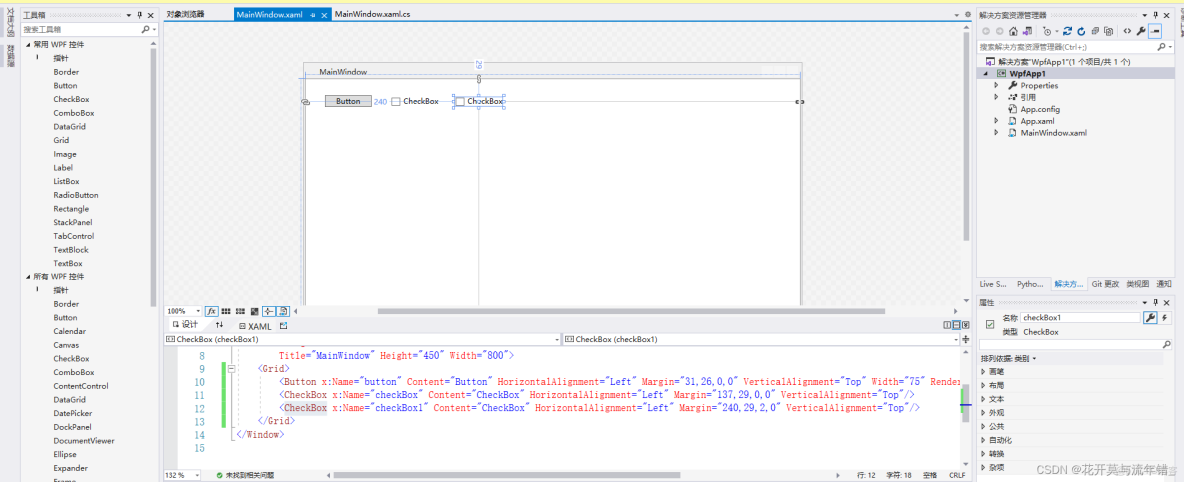Collapse the XAML pane icon
This screenshot has width=1184, height=482.
coord(966,325)
